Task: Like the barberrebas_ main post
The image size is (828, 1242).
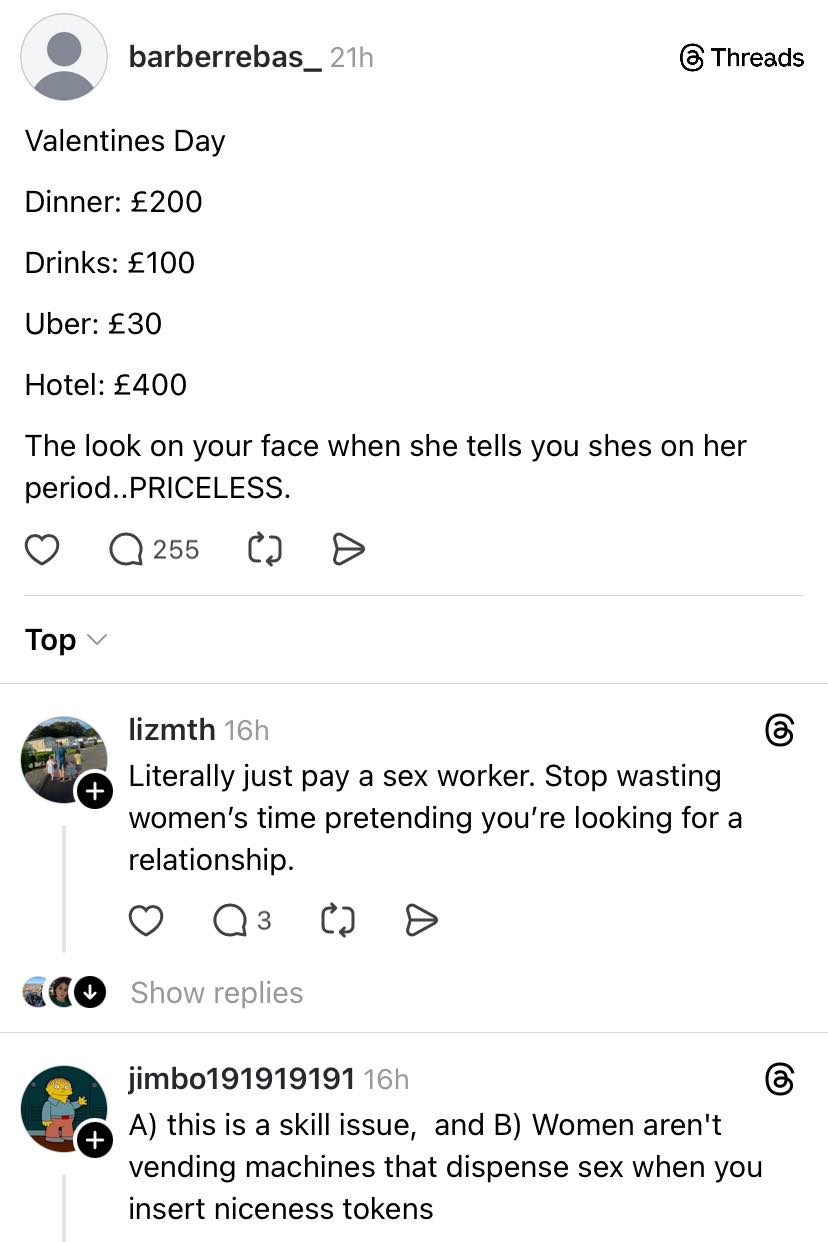Action: pos(41,549)
